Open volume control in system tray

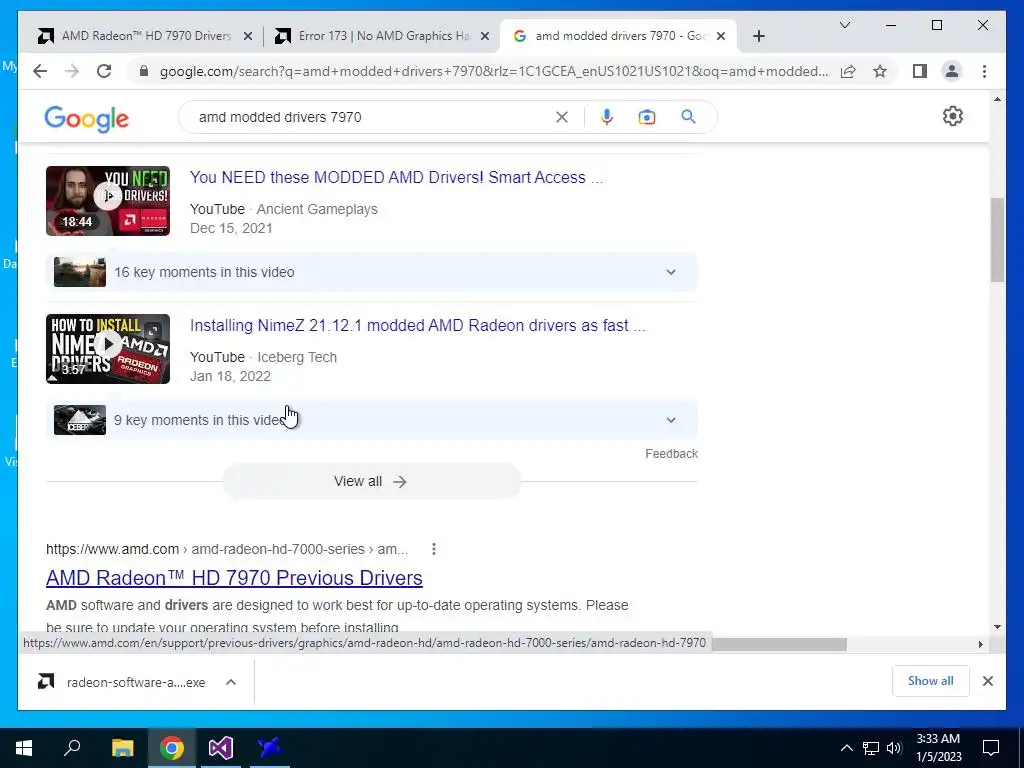pos(894,748)
